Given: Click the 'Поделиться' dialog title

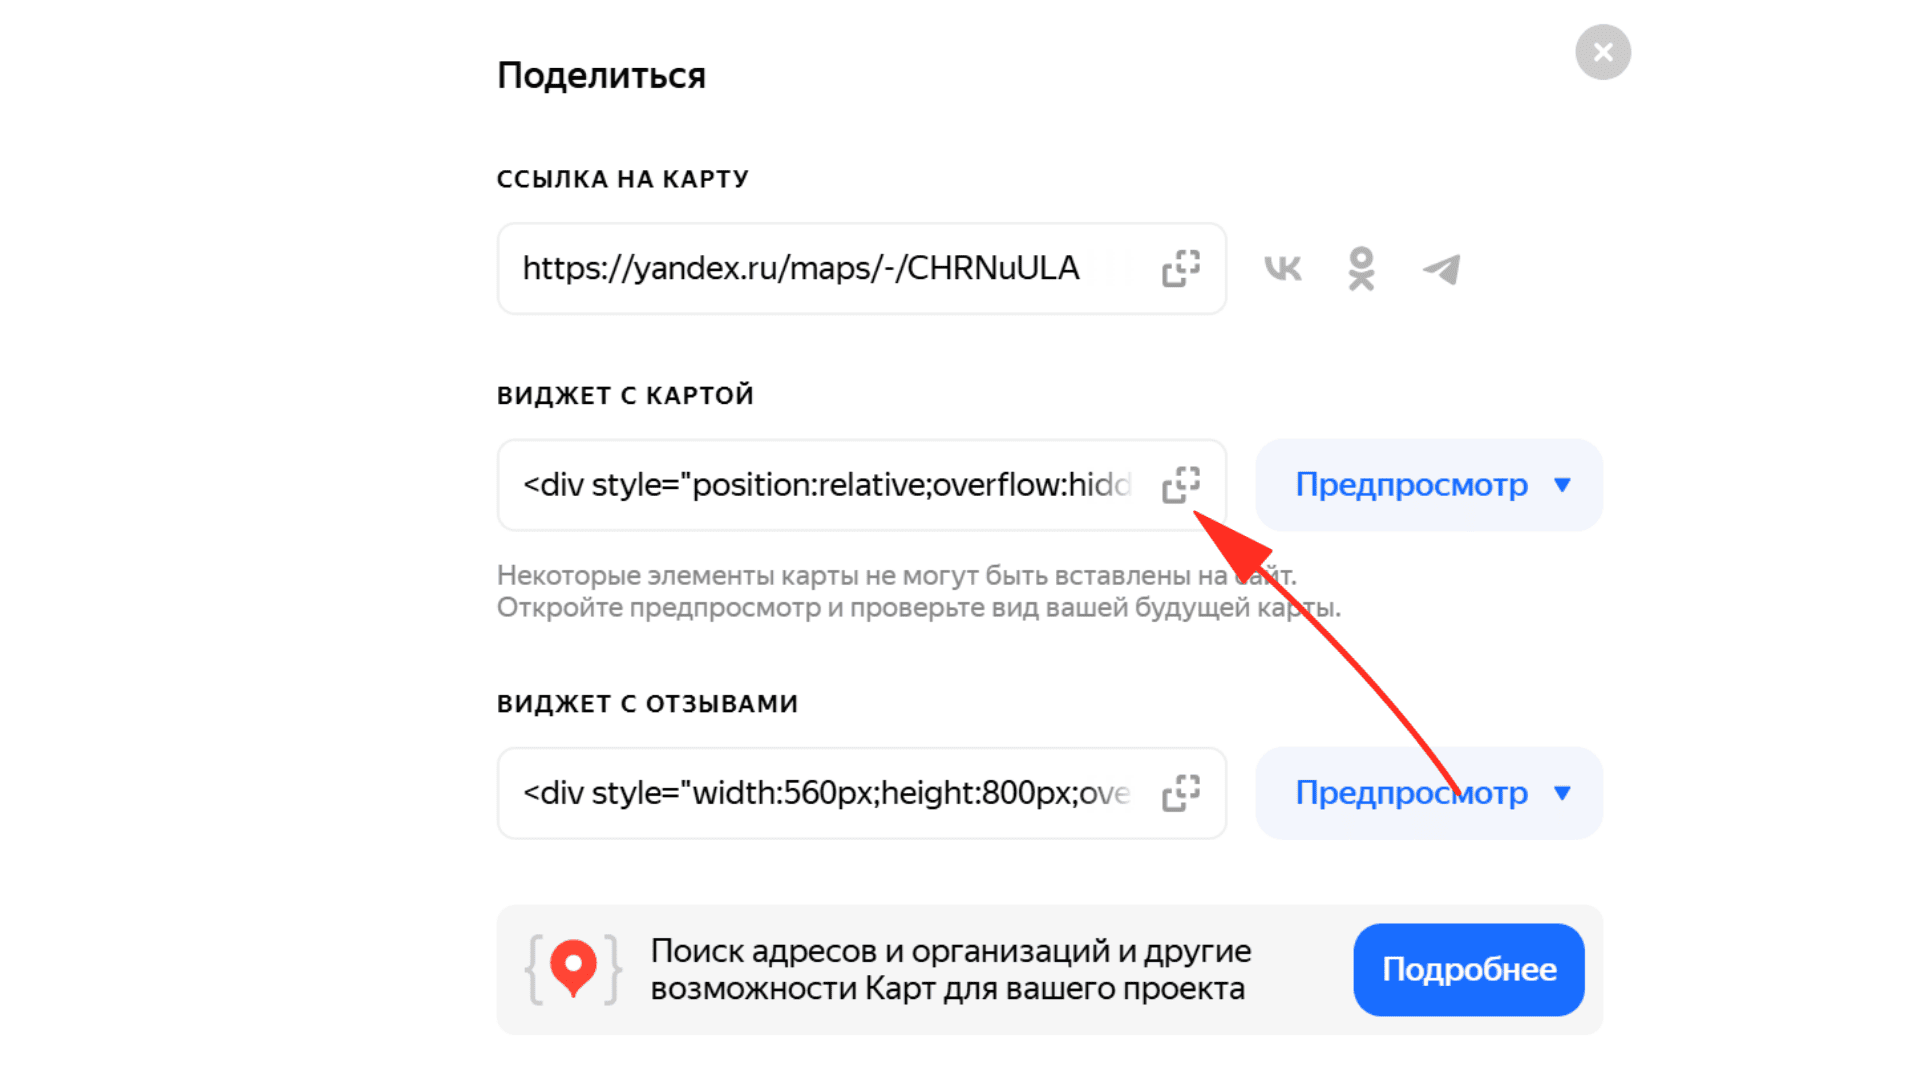Looking at the screenshot, I should 601,76.
